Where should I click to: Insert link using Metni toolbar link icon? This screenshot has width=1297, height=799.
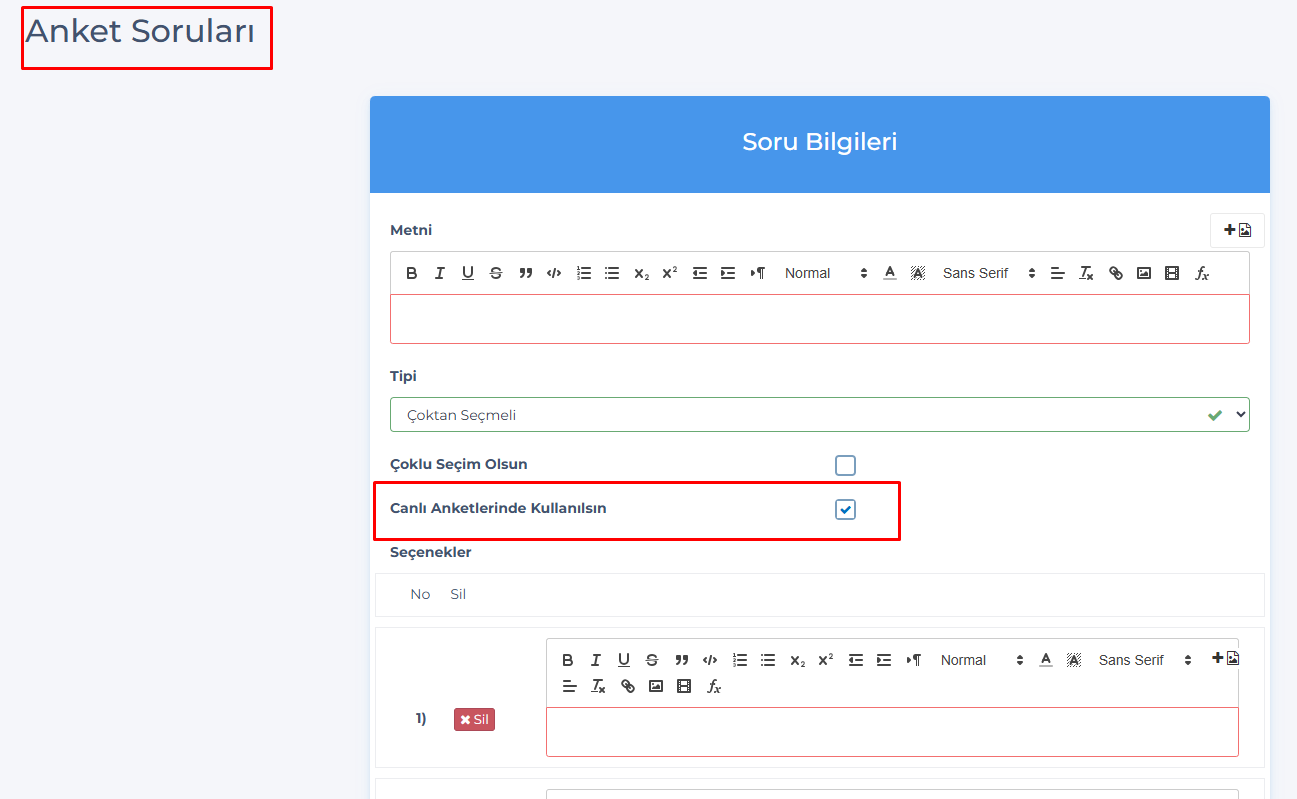point(1116,273)
